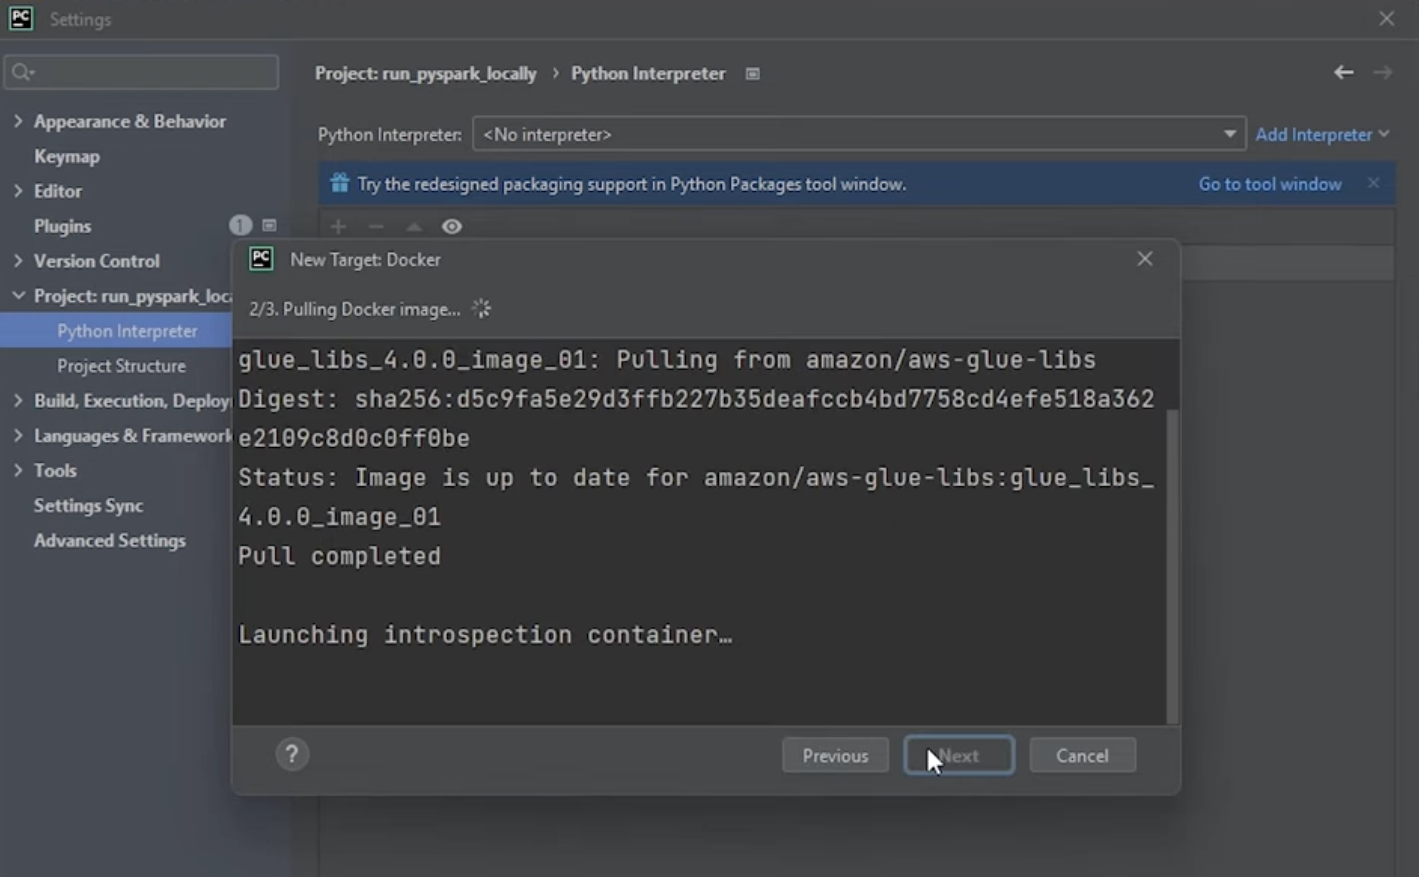Toggle show early releases eye icon
Viewport: 1419px width, 877px height.
(452, 227)
